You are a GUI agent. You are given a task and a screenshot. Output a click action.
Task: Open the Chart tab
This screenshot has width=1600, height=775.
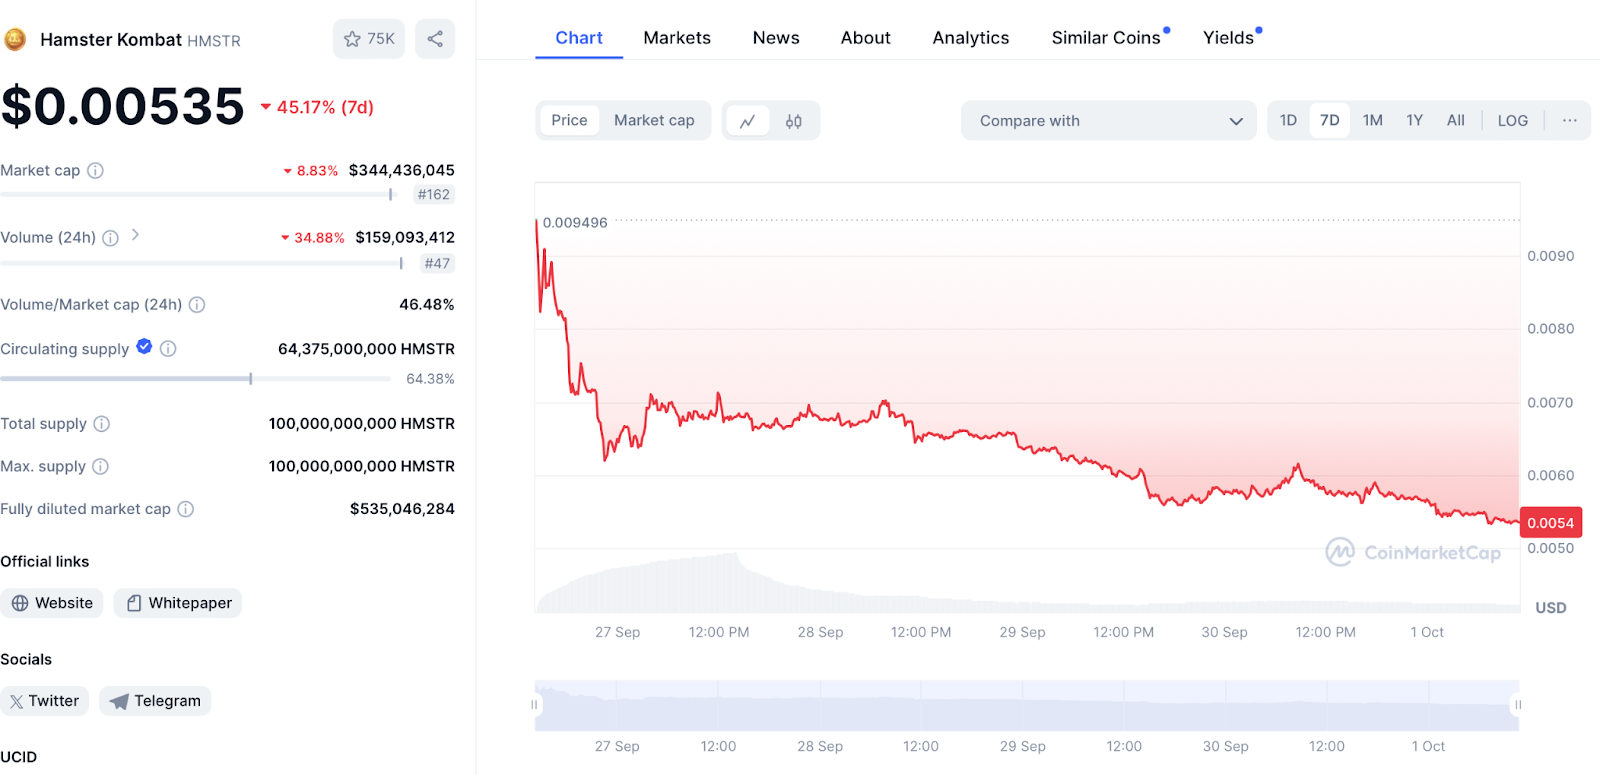pyautogui.click(x=579, y=38)
